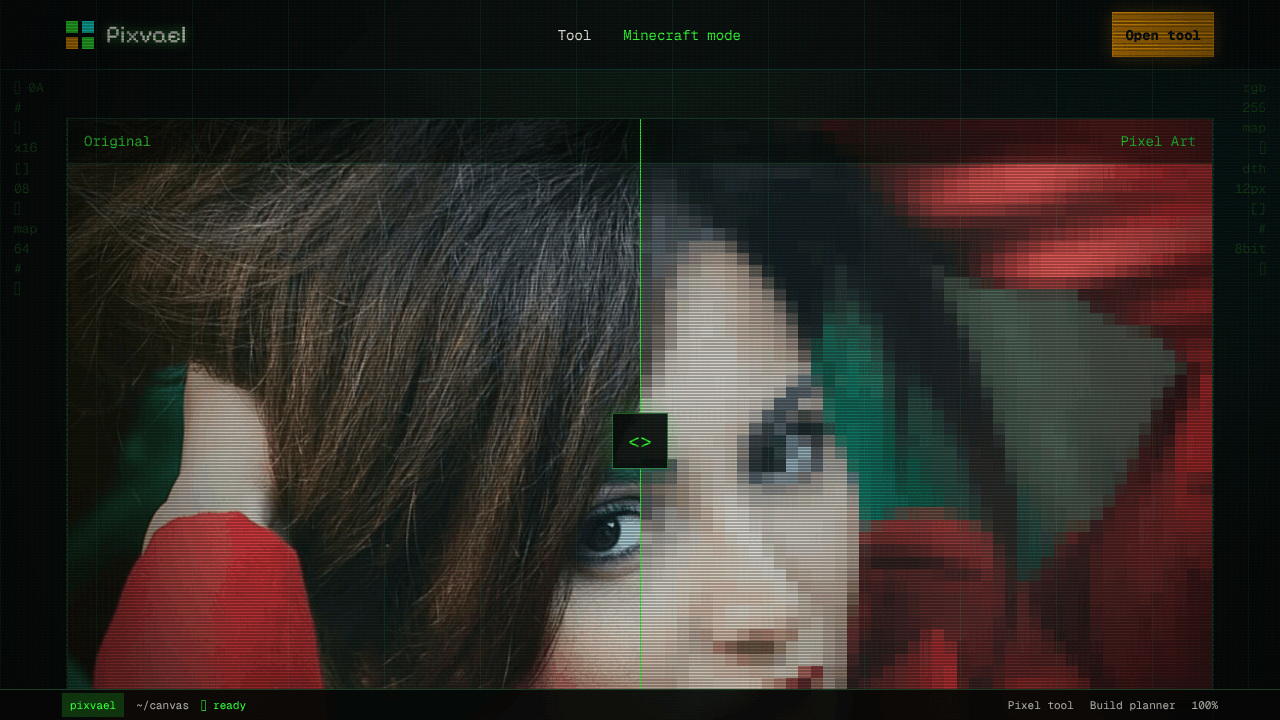
Task: Click the ~/canvas path text
Action: 162,705
